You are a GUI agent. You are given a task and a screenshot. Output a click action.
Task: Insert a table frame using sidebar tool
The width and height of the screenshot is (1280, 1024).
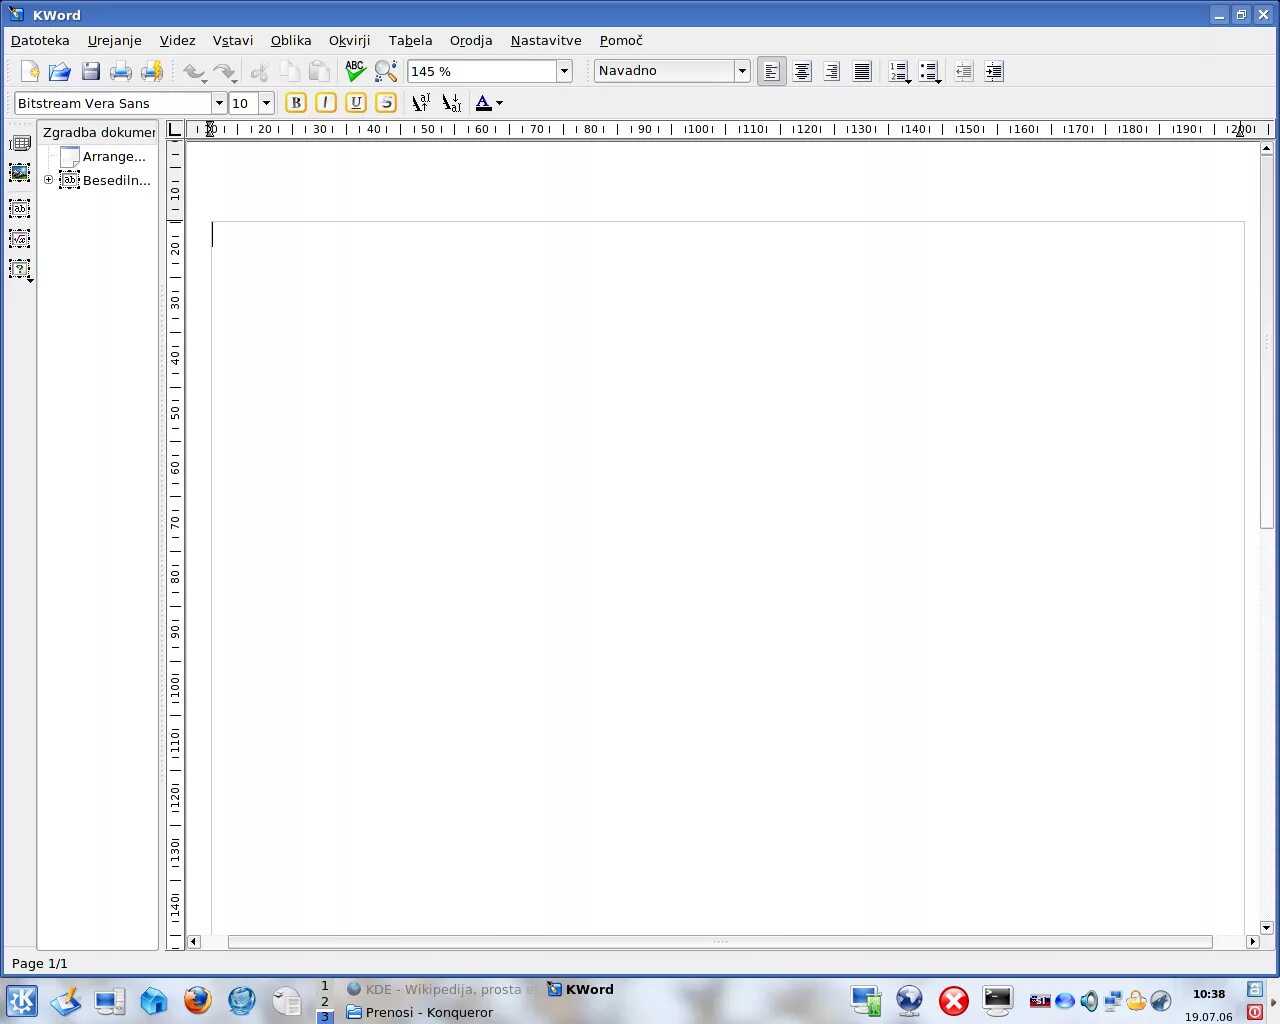pyautogui.click(x=21, y=143)
